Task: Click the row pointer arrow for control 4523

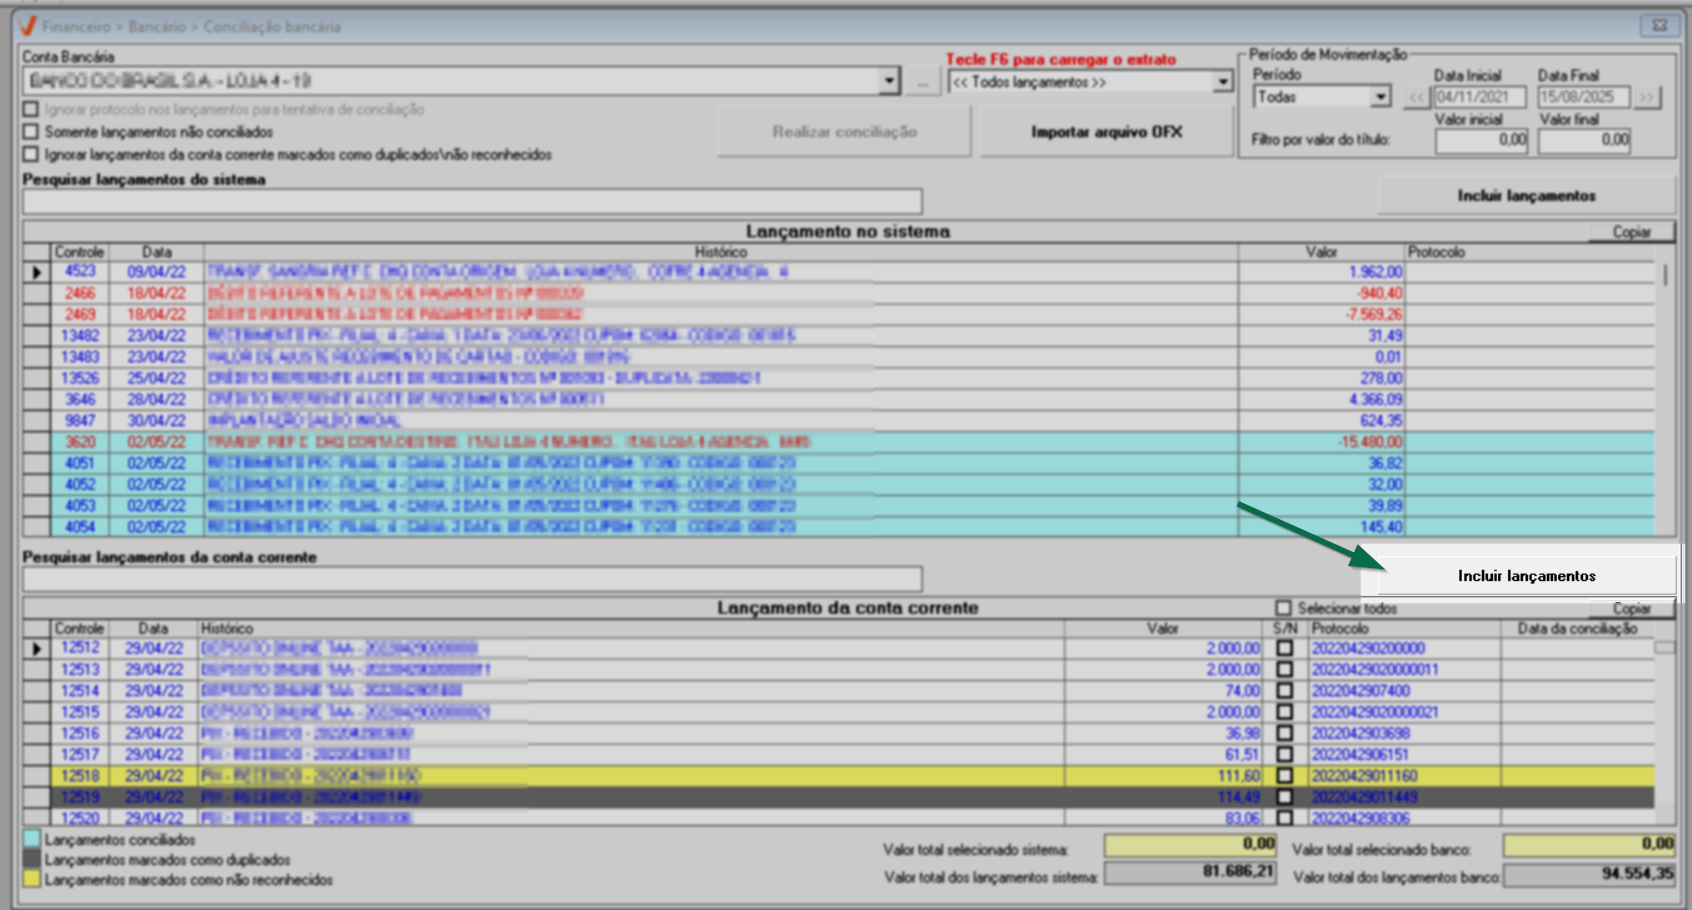Action: (x=37, y=272)
